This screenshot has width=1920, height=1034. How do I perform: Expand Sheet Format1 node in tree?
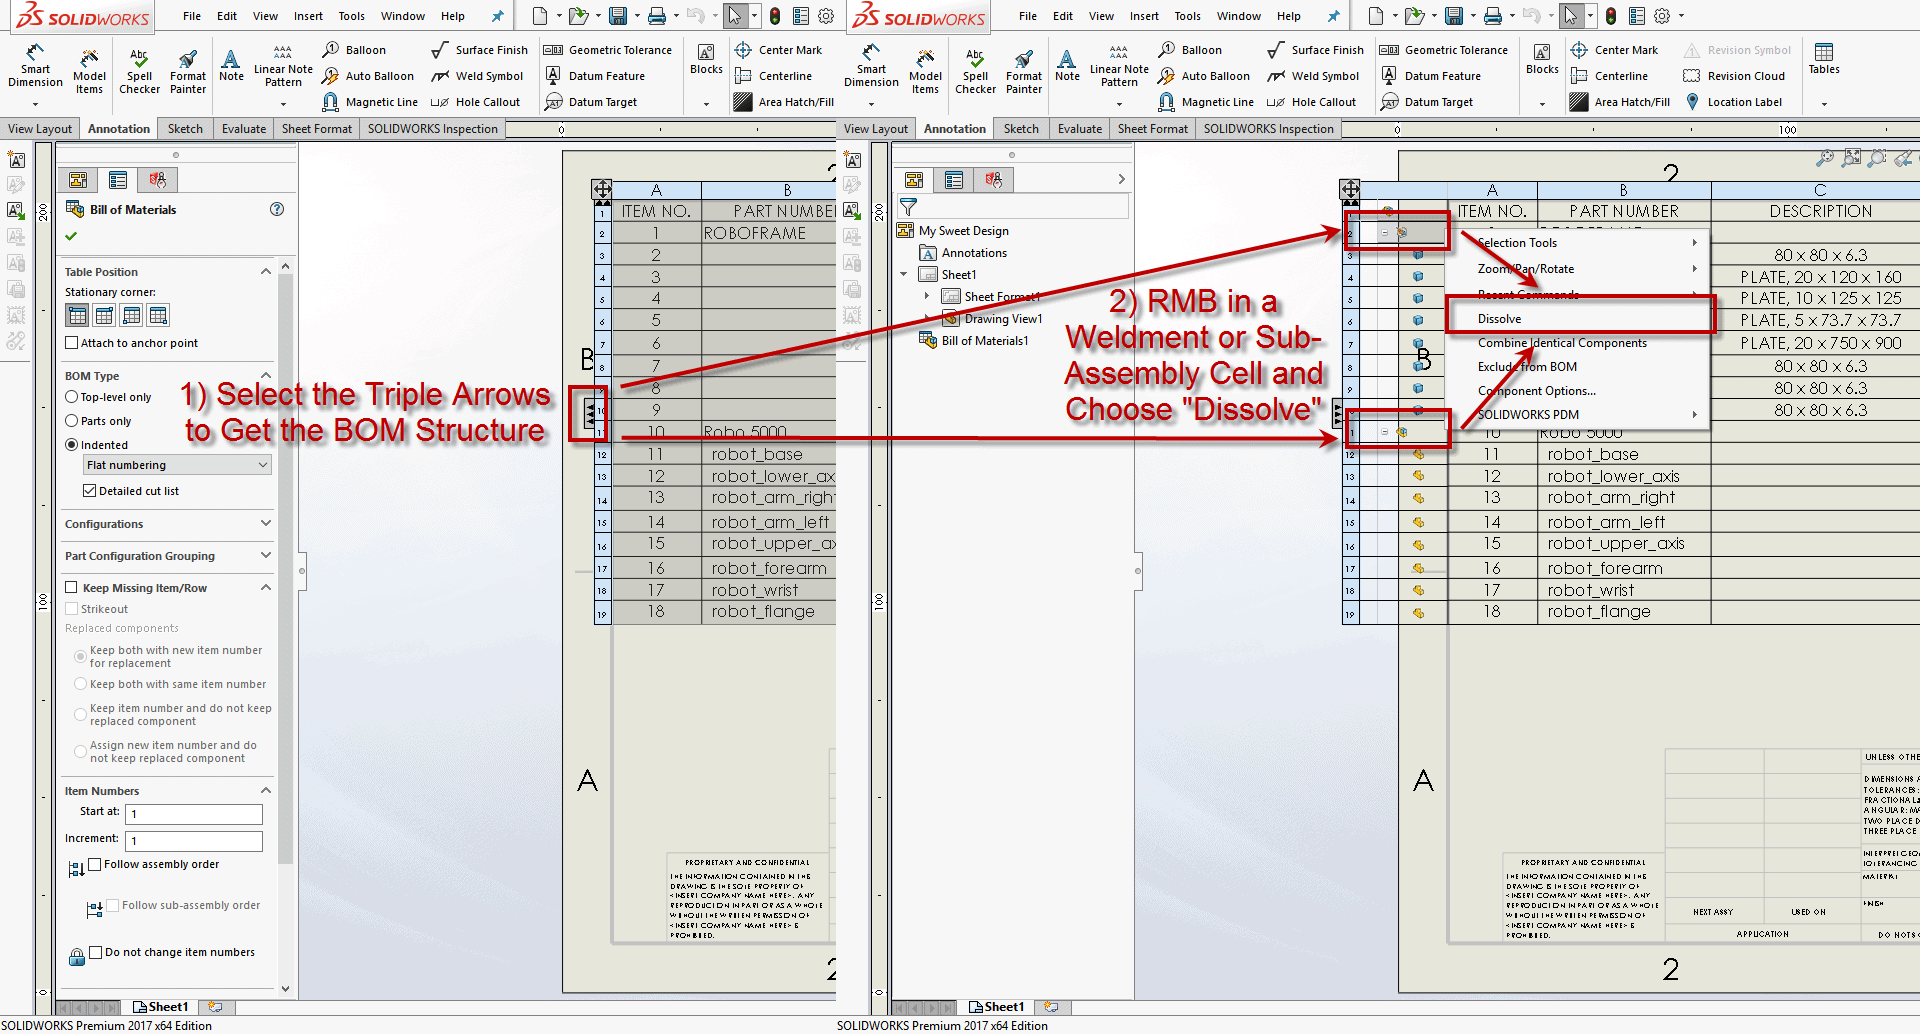pos(927,296)
